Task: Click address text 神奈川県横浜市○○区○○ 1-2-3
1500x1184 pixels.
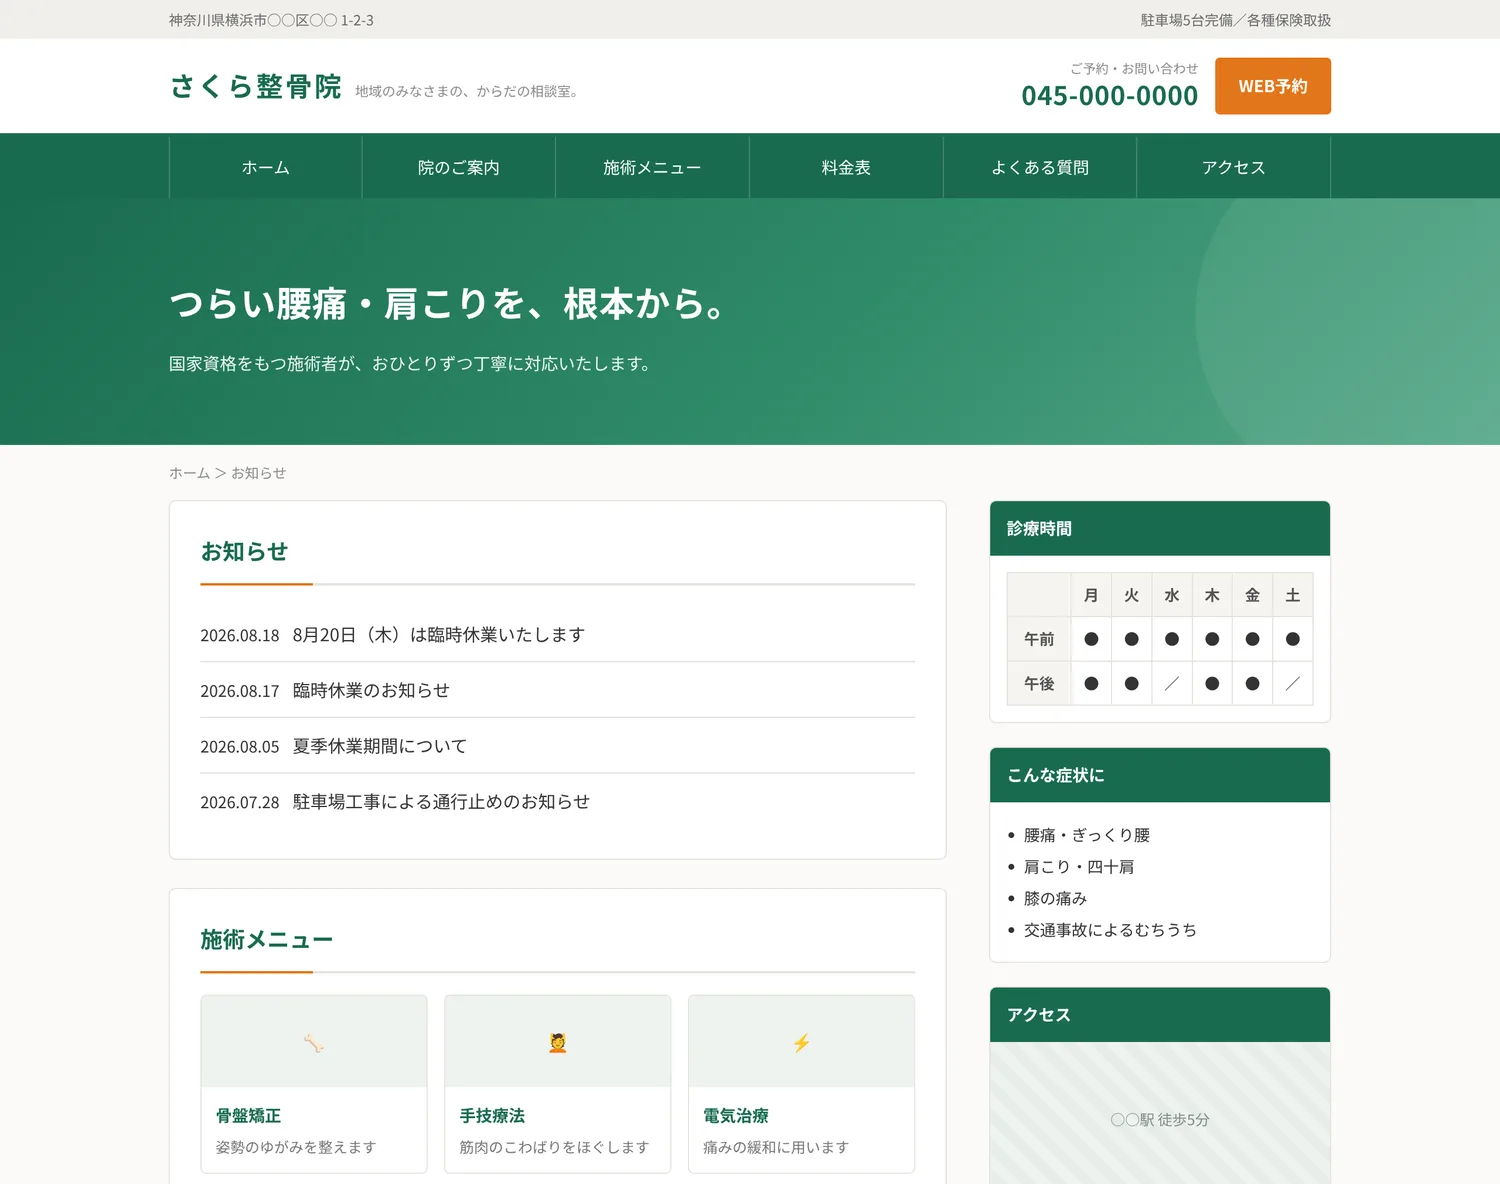Action: pos(271,20)
